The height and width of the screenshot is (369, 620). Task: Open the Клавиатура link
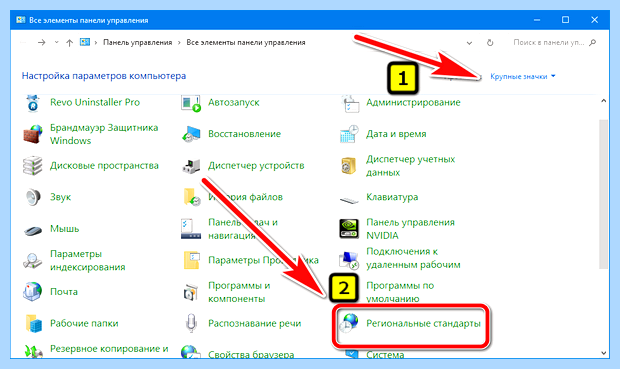392,197
